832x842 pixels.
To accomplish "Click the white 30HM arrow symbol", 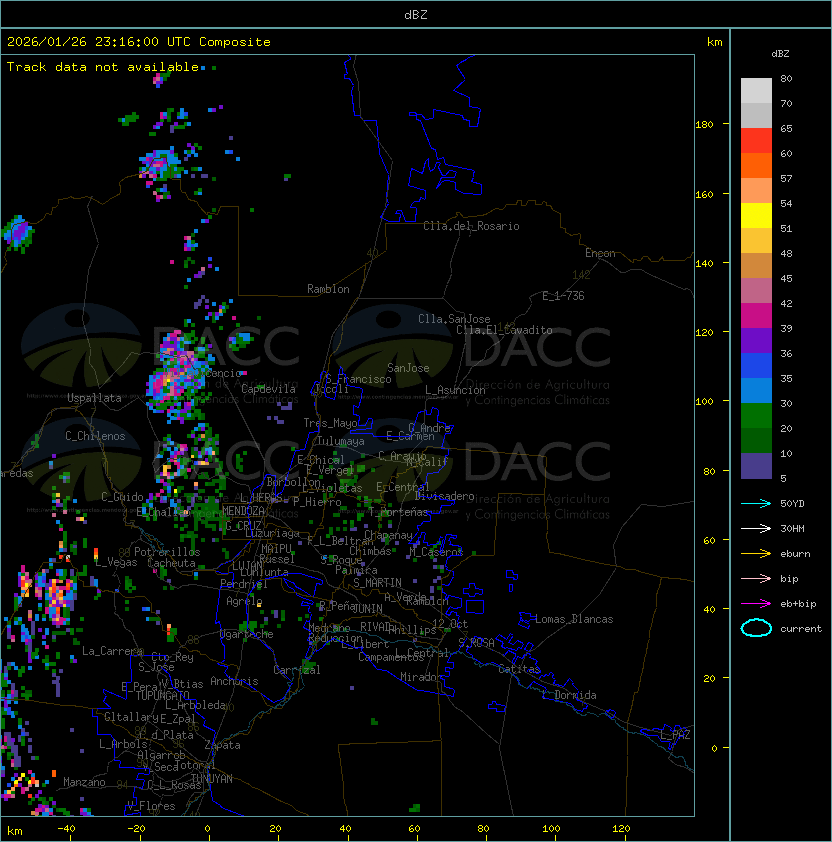I will (756, 528).
